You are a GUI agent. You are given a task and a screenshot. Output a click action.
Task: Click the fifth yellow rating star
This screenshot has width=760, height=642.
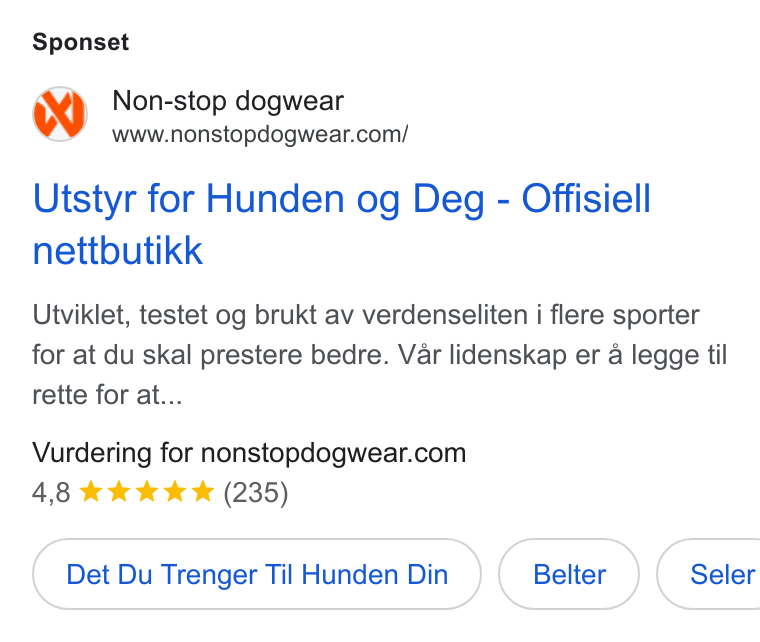pyautogui.click(x=203, y=492)
